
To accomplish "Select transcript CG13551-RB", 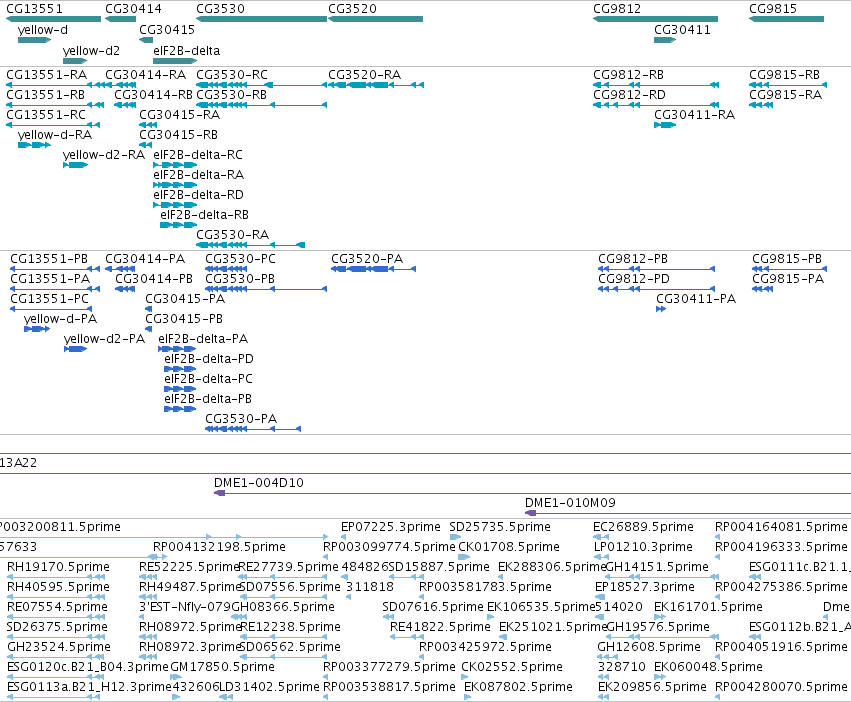I will tap(55, 105).
